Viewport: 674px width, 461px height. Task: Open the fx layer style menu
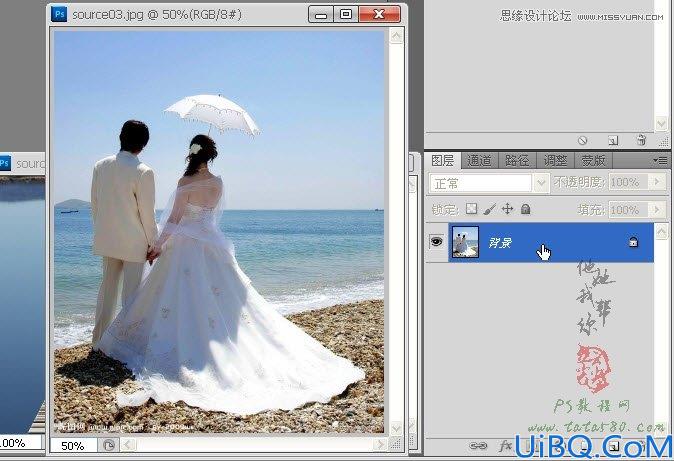506,446
